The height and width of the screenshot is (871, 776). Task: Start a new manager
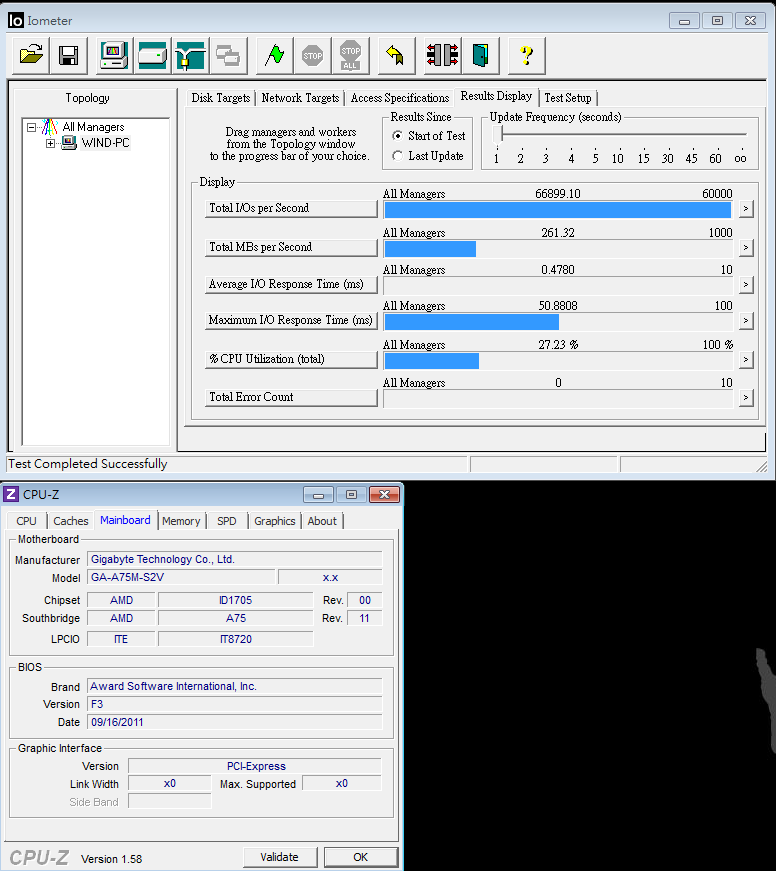(114, 55)
